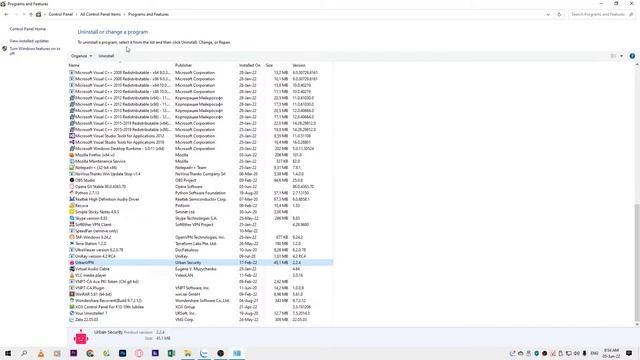The width and height of the screenshot is (640, 360).
Task: Expand the address bar history dropdown
Action: (x=548, y=14)
